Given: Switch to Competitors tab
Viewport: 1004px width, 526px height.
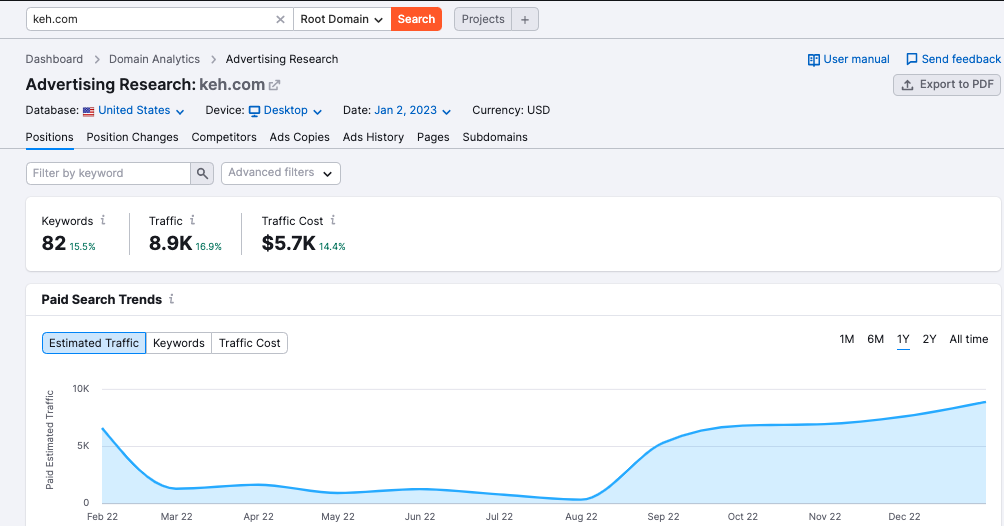Looking at the screenshot, I should pyautogui.click(x=224, y=137).
